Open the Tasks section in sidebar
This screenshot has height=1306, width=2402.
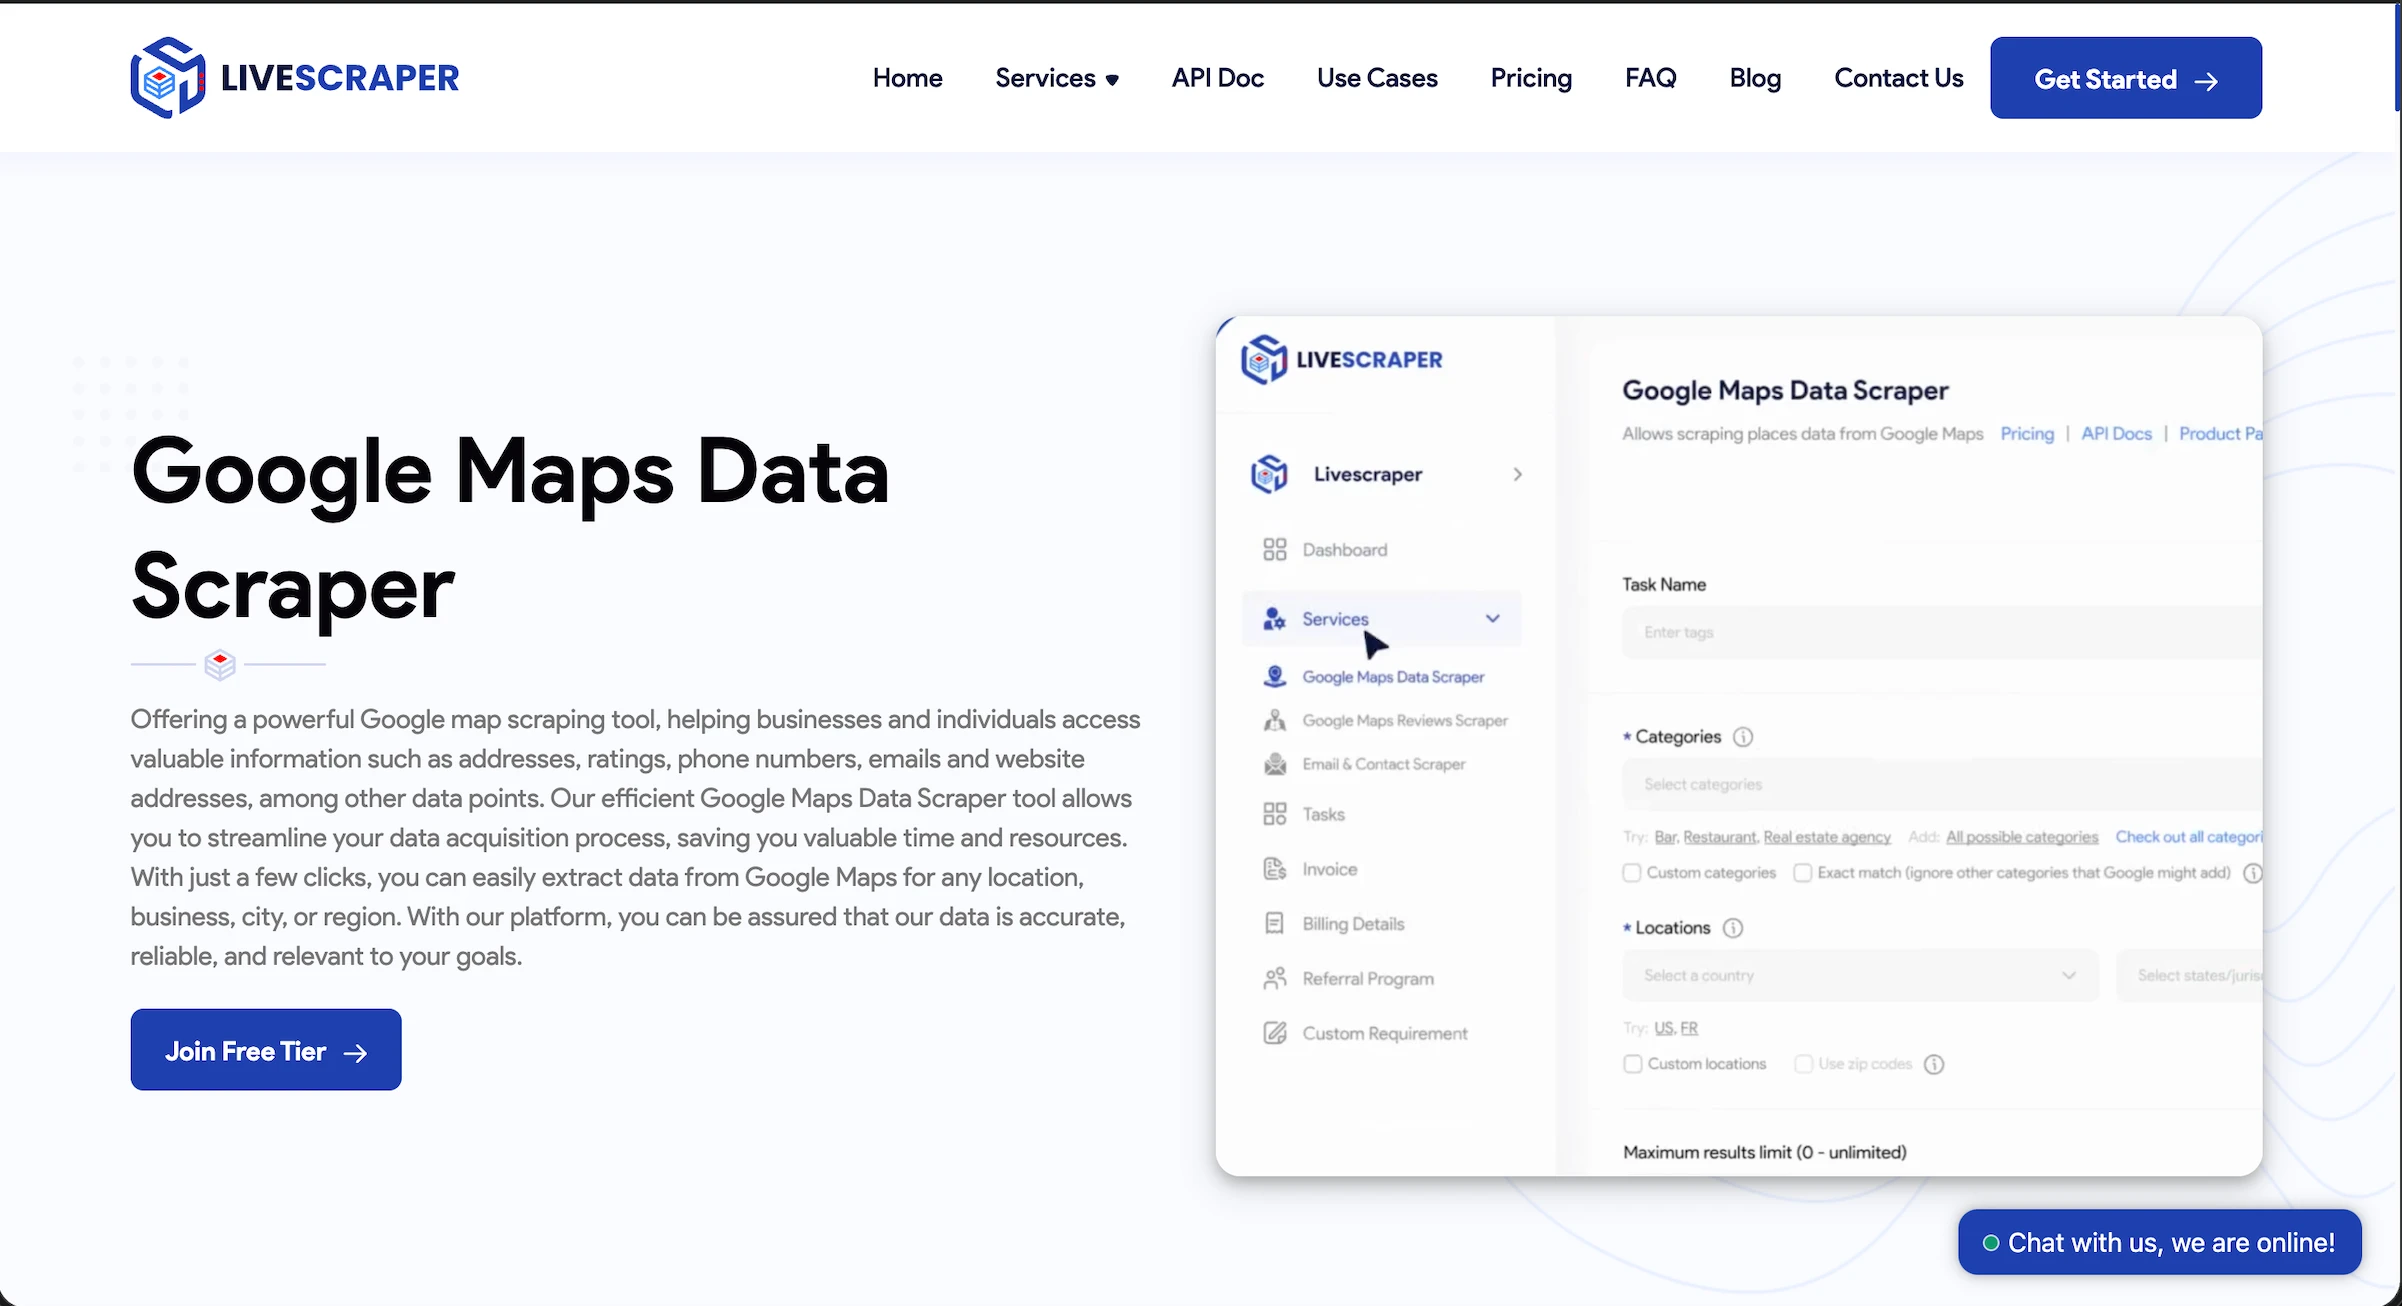(1322, 813)
